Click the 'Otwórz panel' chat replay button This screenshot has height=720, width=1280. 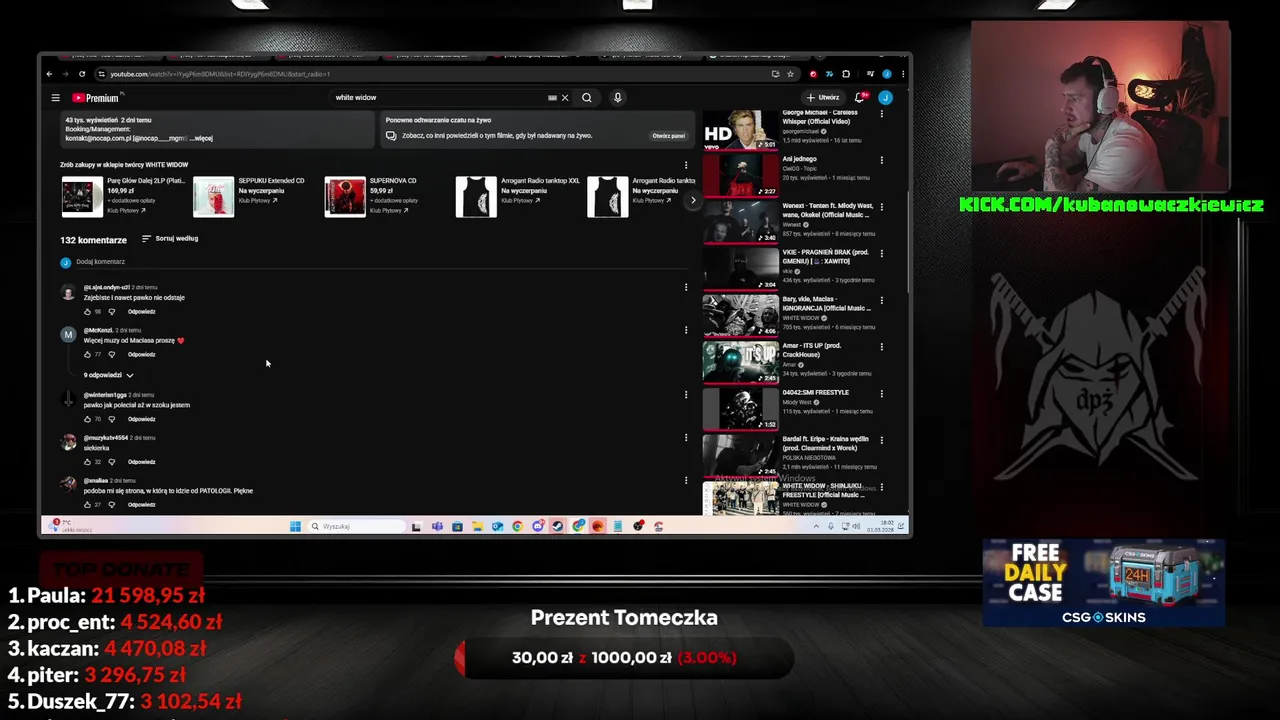669,136
